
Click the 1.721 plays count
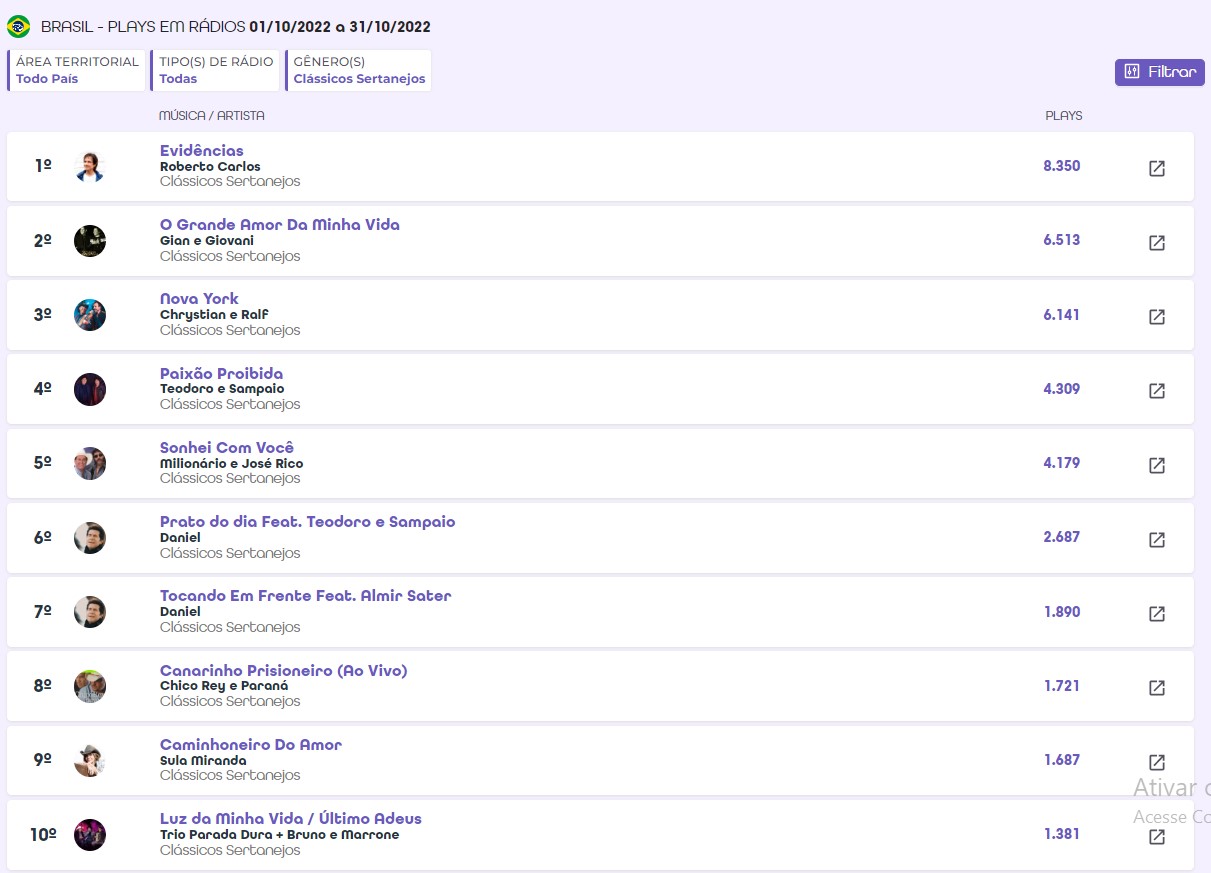pyautogui.click(x=1062, y=686)
